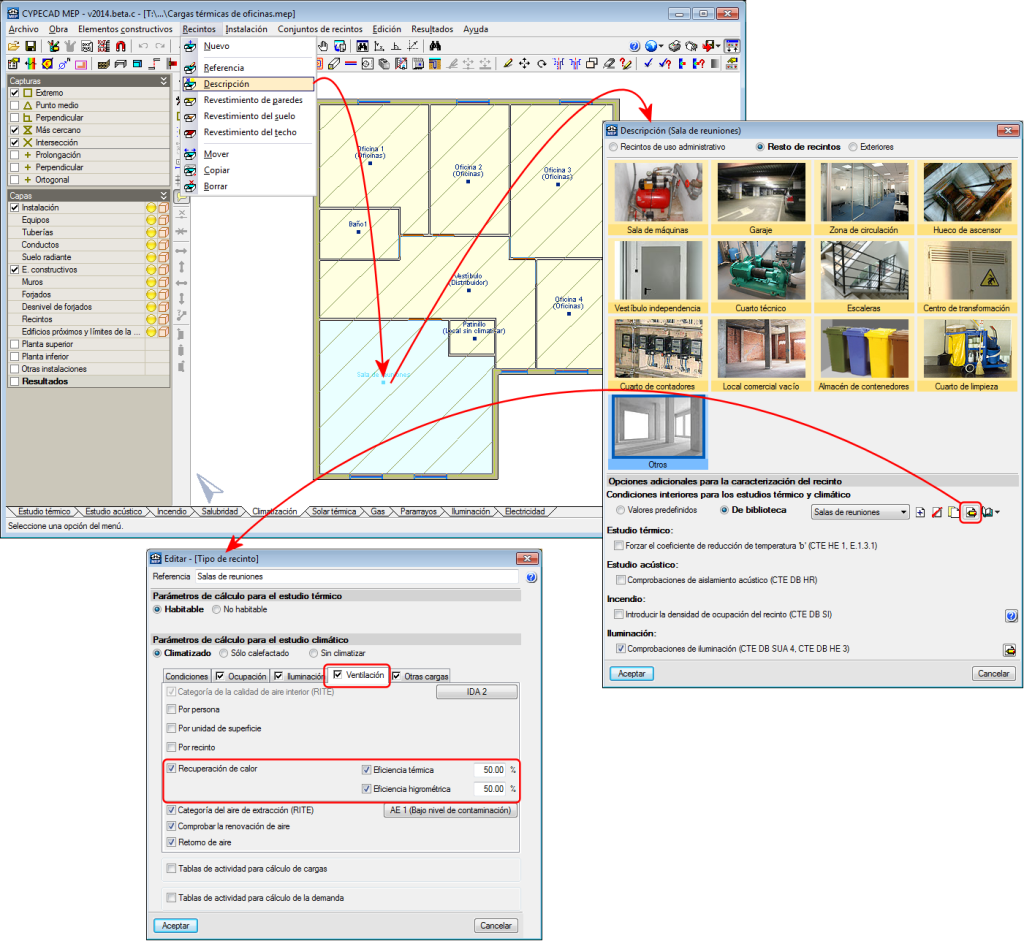Select the Resto de recintos radio button
This screenshot has height=941, width=1024.
(x=760, y=147)
